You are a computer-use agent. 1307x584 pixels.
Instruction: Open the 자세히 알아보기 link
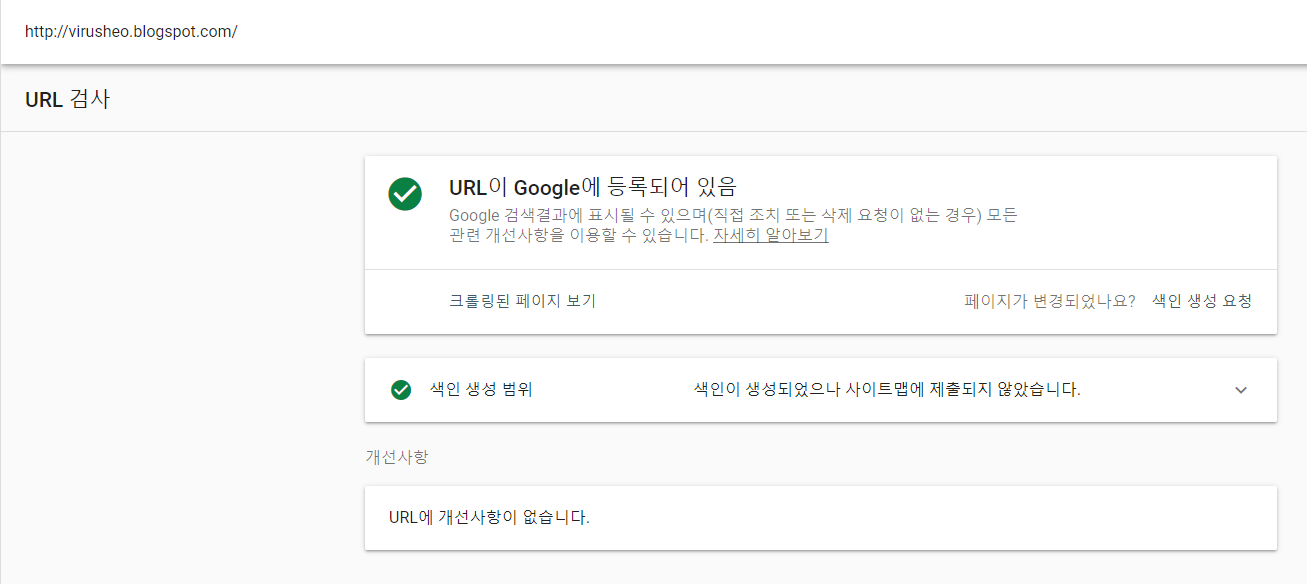point(770,237)
